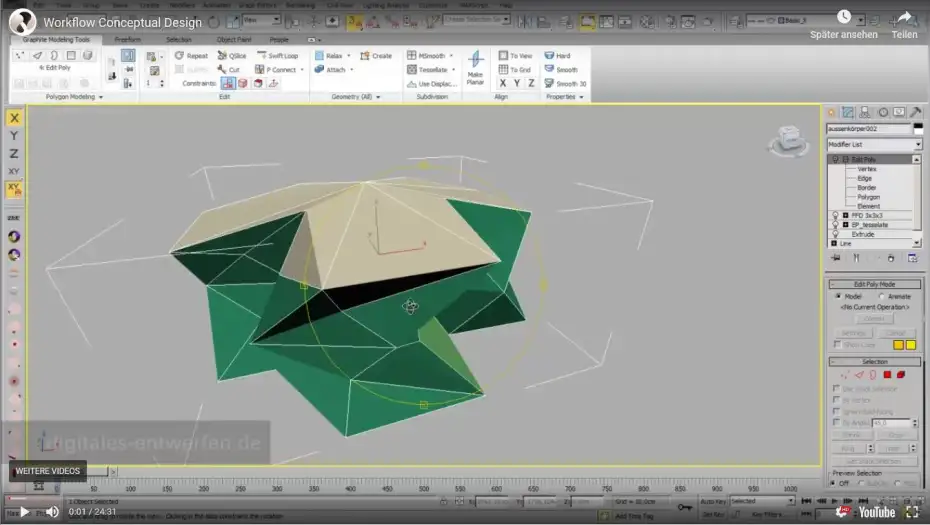The image size is (930, 525).
Task: Open the Motion panel tab icon
Action: coord(883,112)
